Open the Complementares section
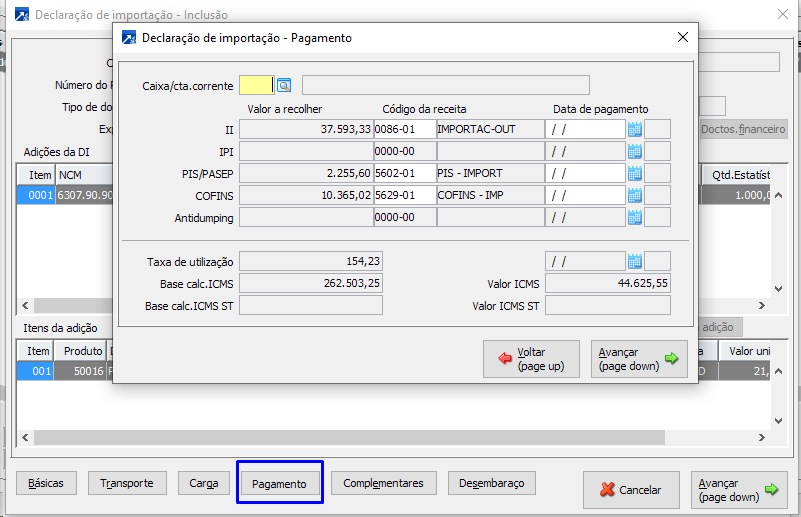The image size is (801, 517). click(384, 483)
